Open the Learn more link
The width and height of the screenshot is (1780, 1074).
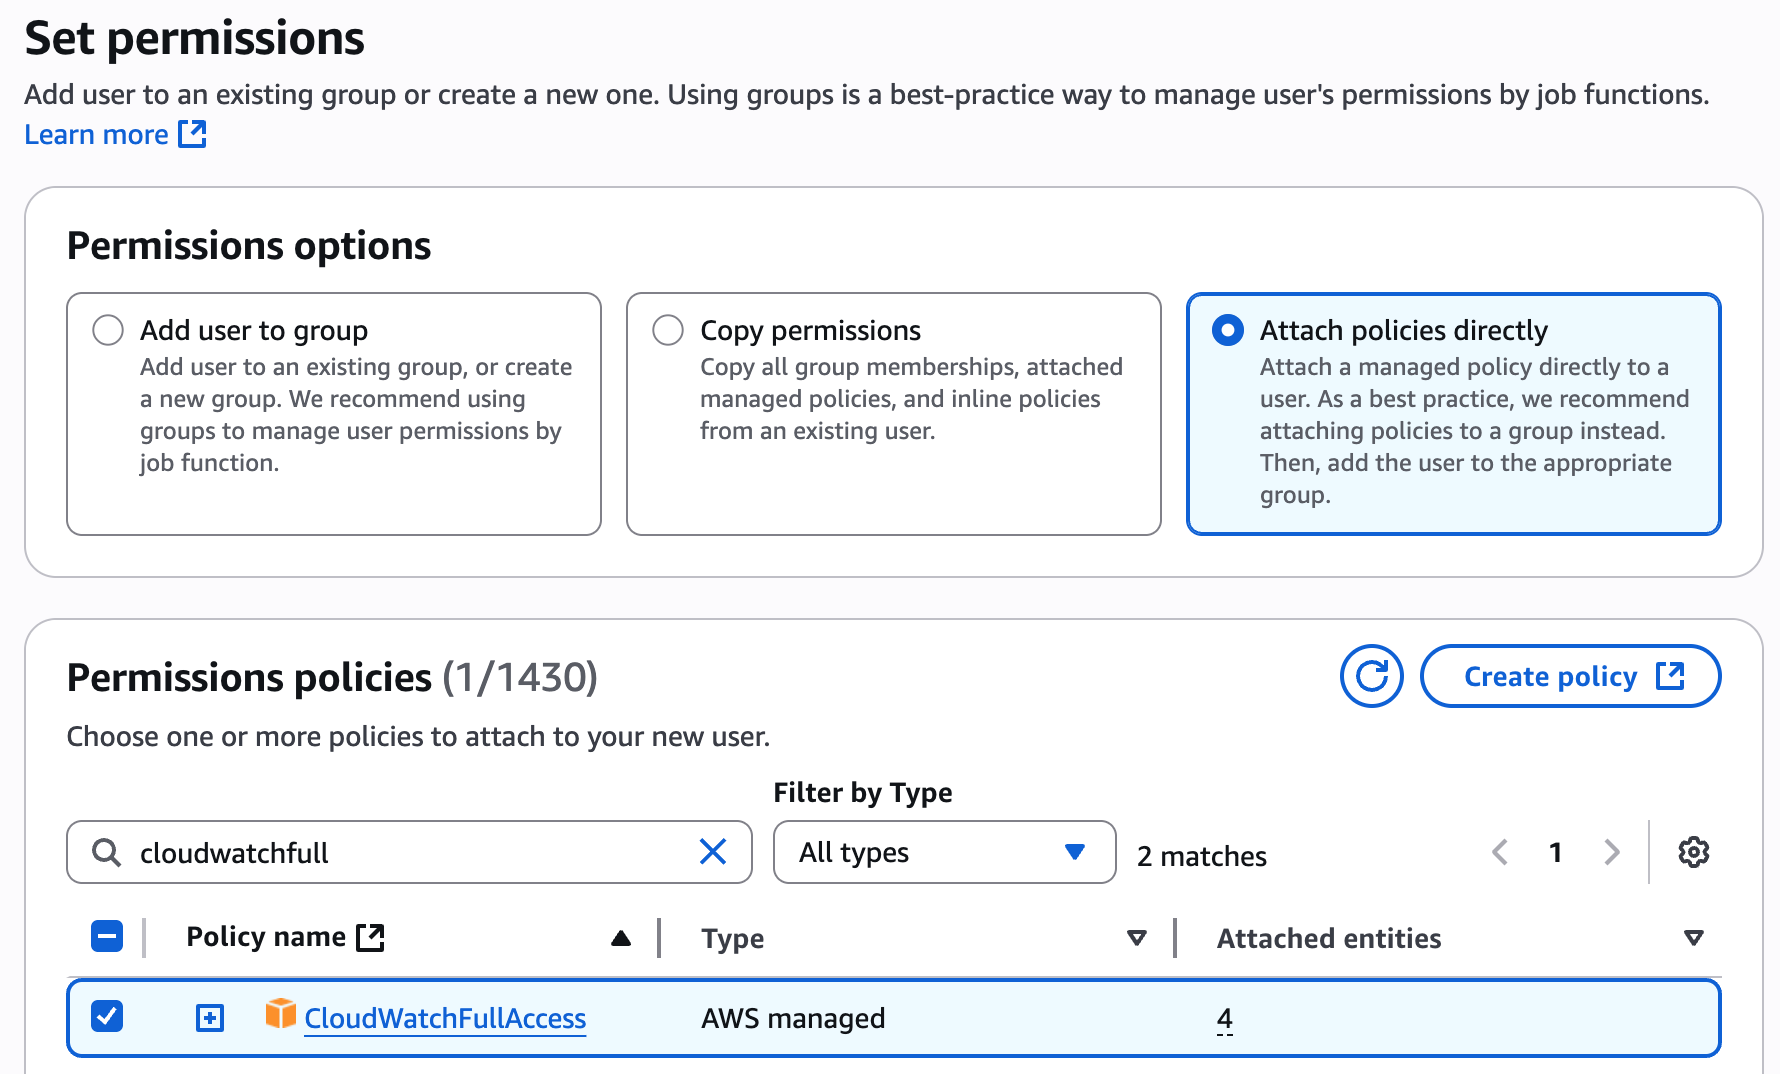tap(96, 134)
